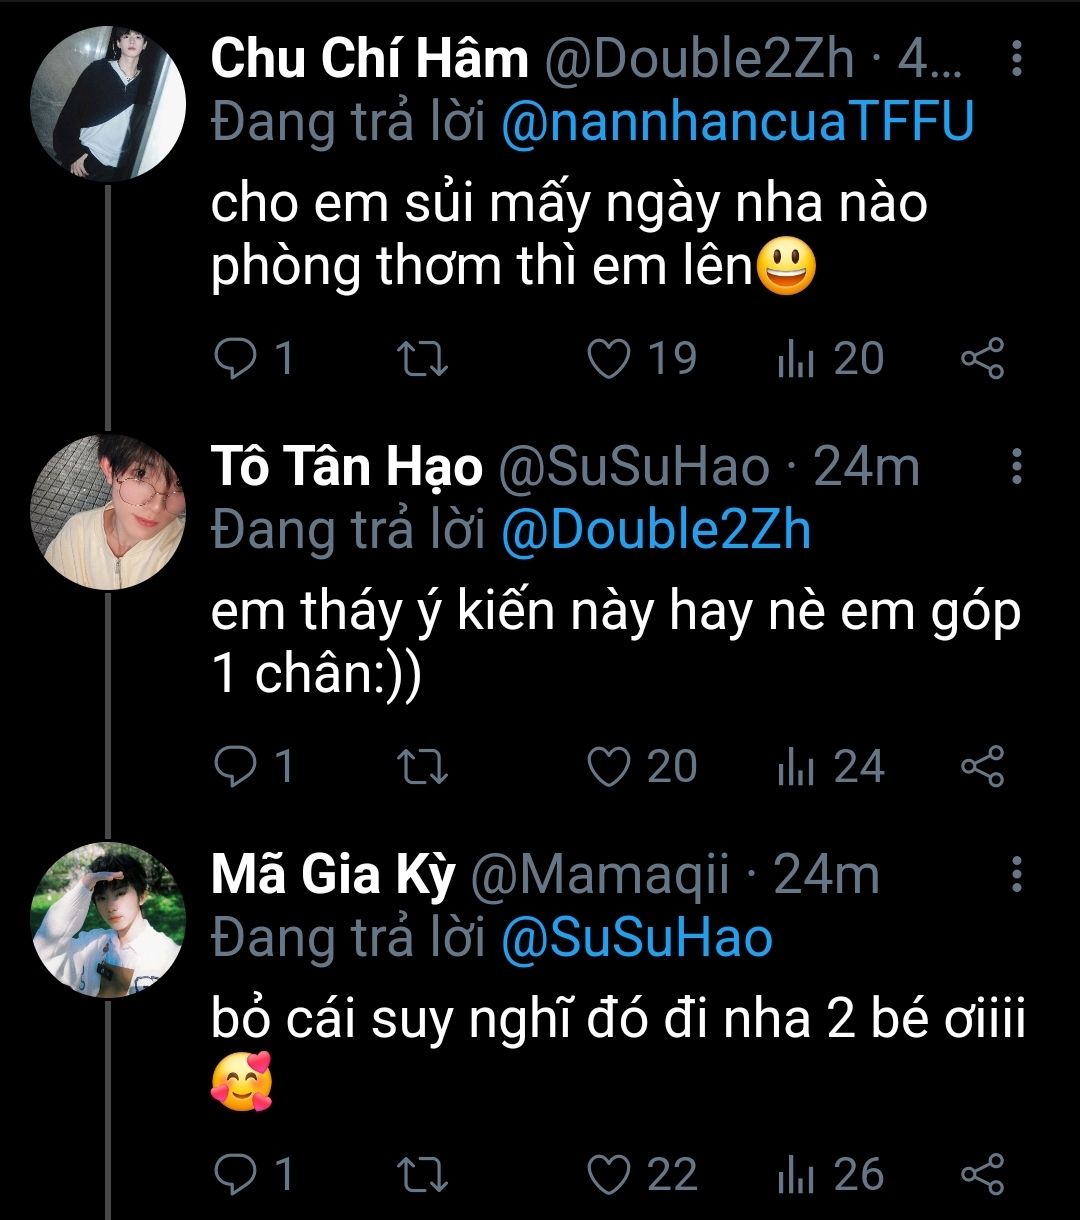Image resolution: width=1080 pixels, height=1220 pixels.
Task: Reply to Chu Chí Hâm's tweet
Action: pos(236,359)
